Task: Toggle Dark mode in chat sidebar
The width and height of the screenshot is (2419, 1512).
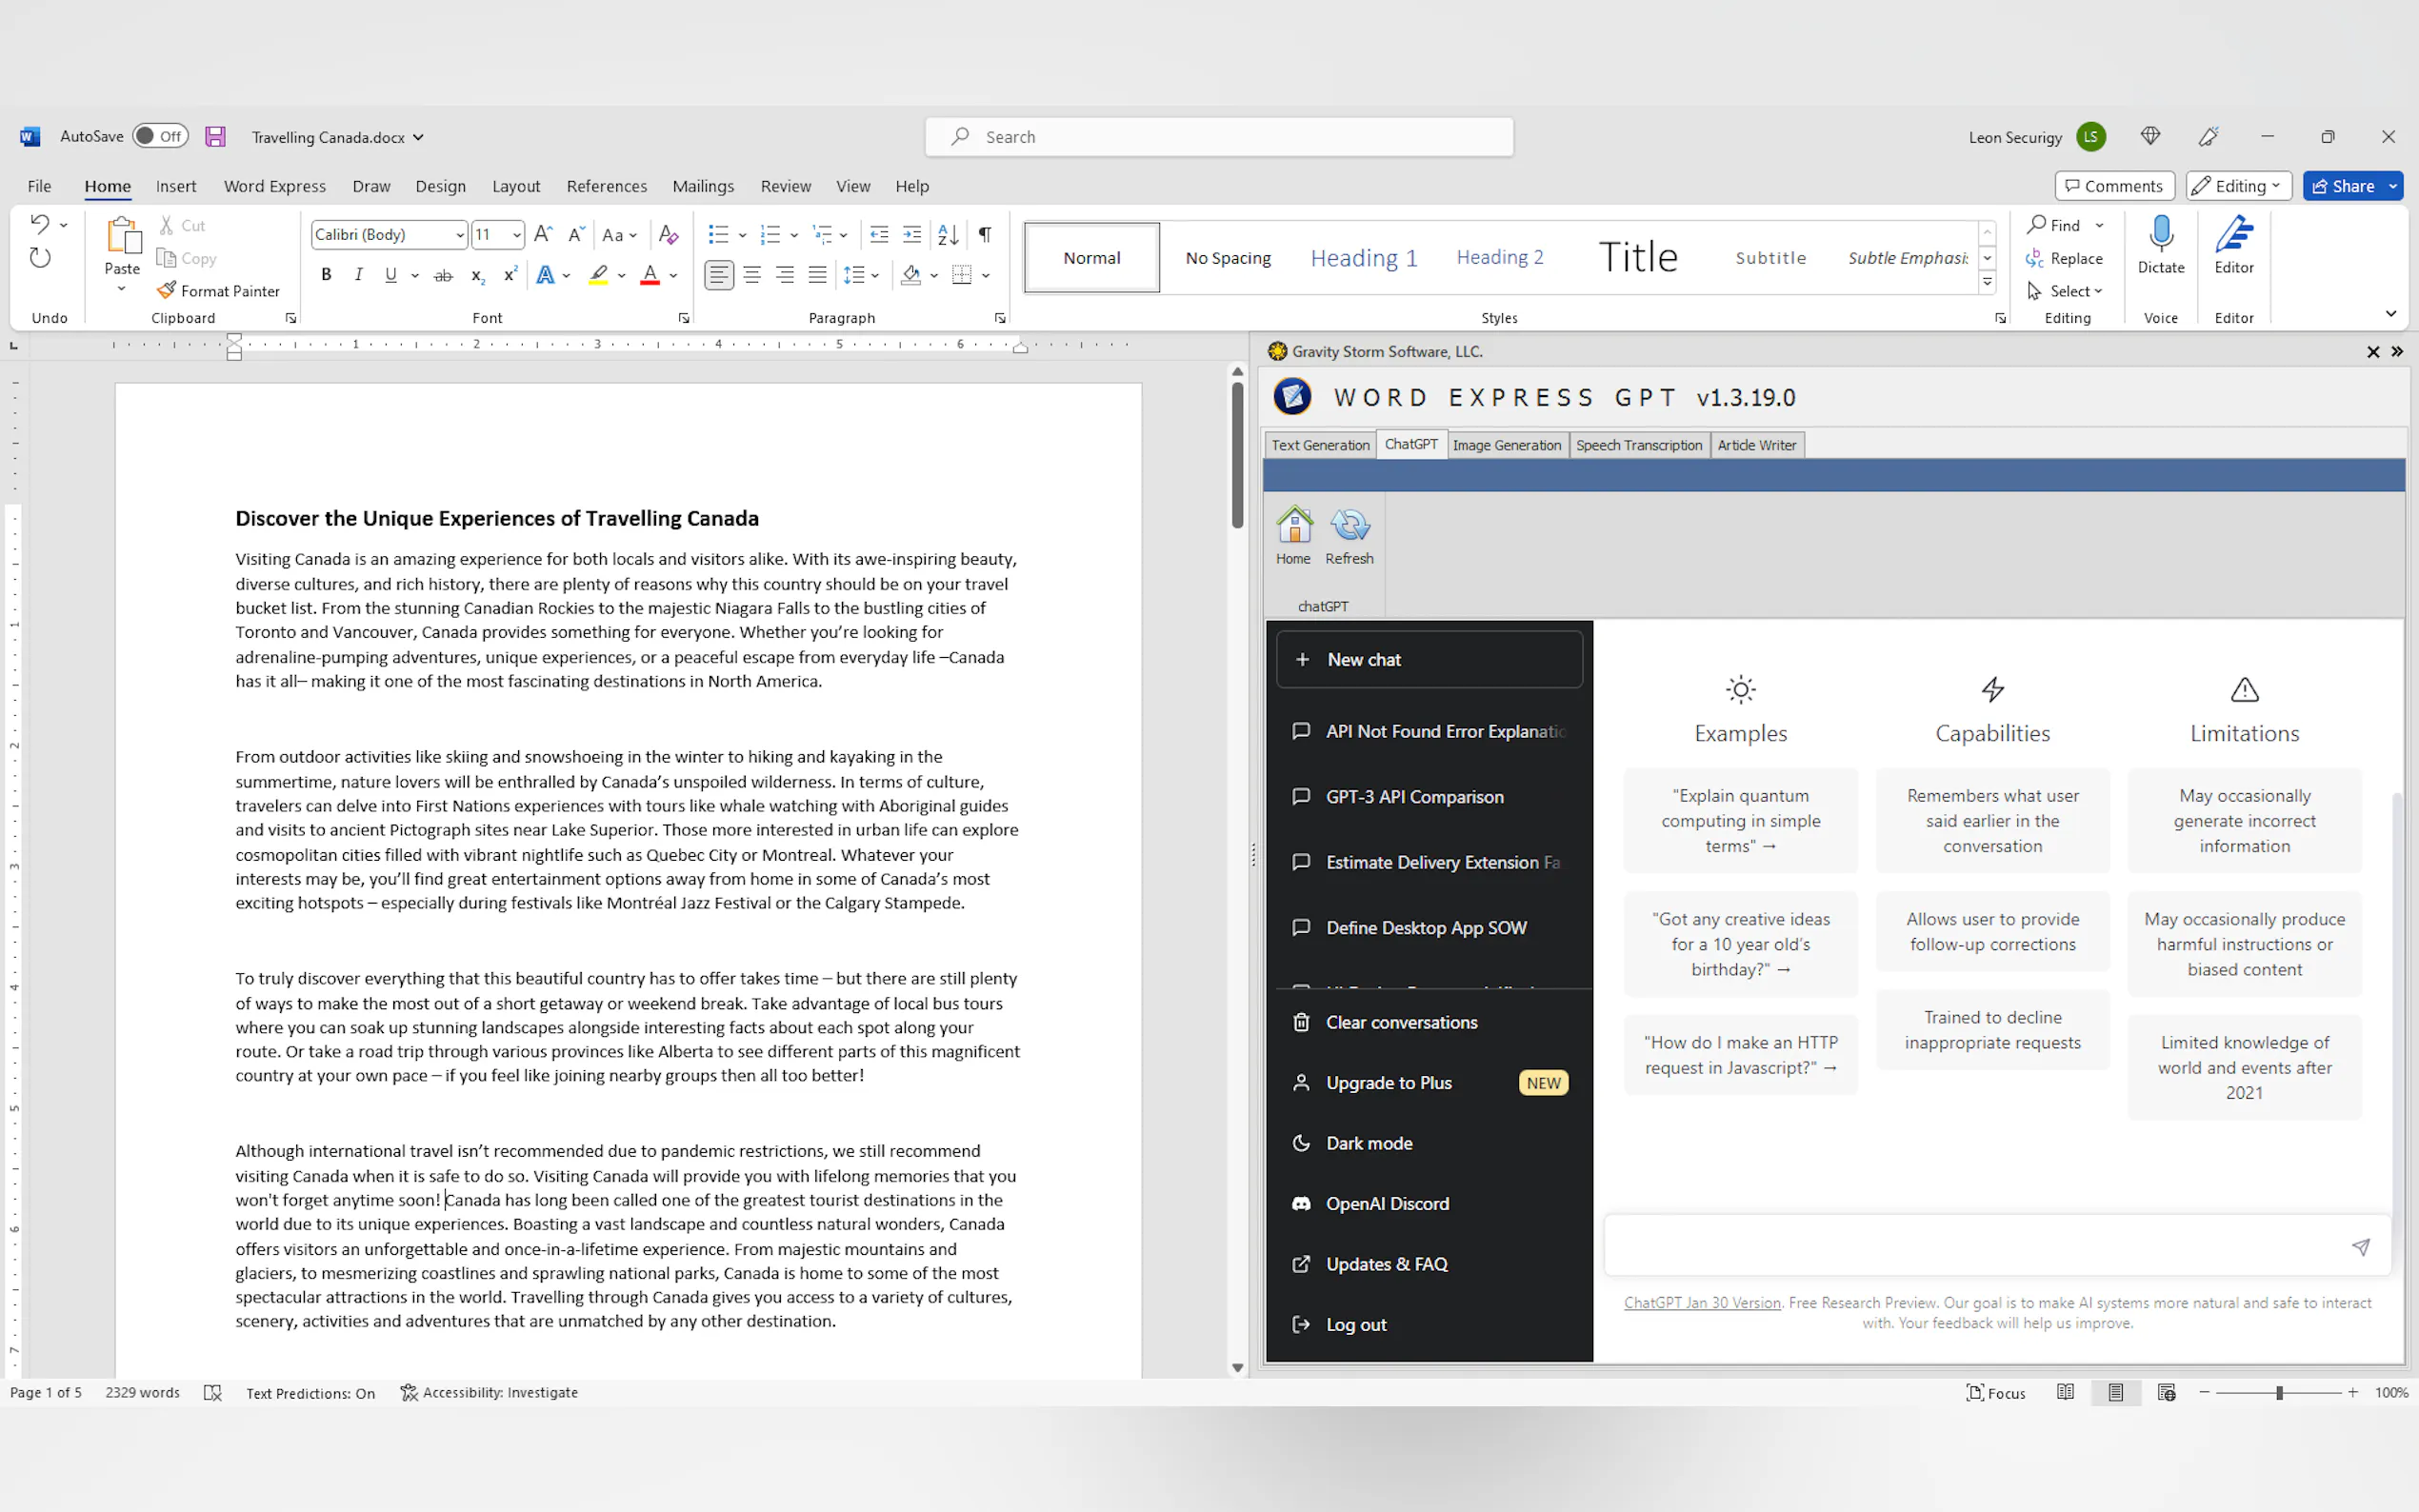Action: point(1369,1143)
